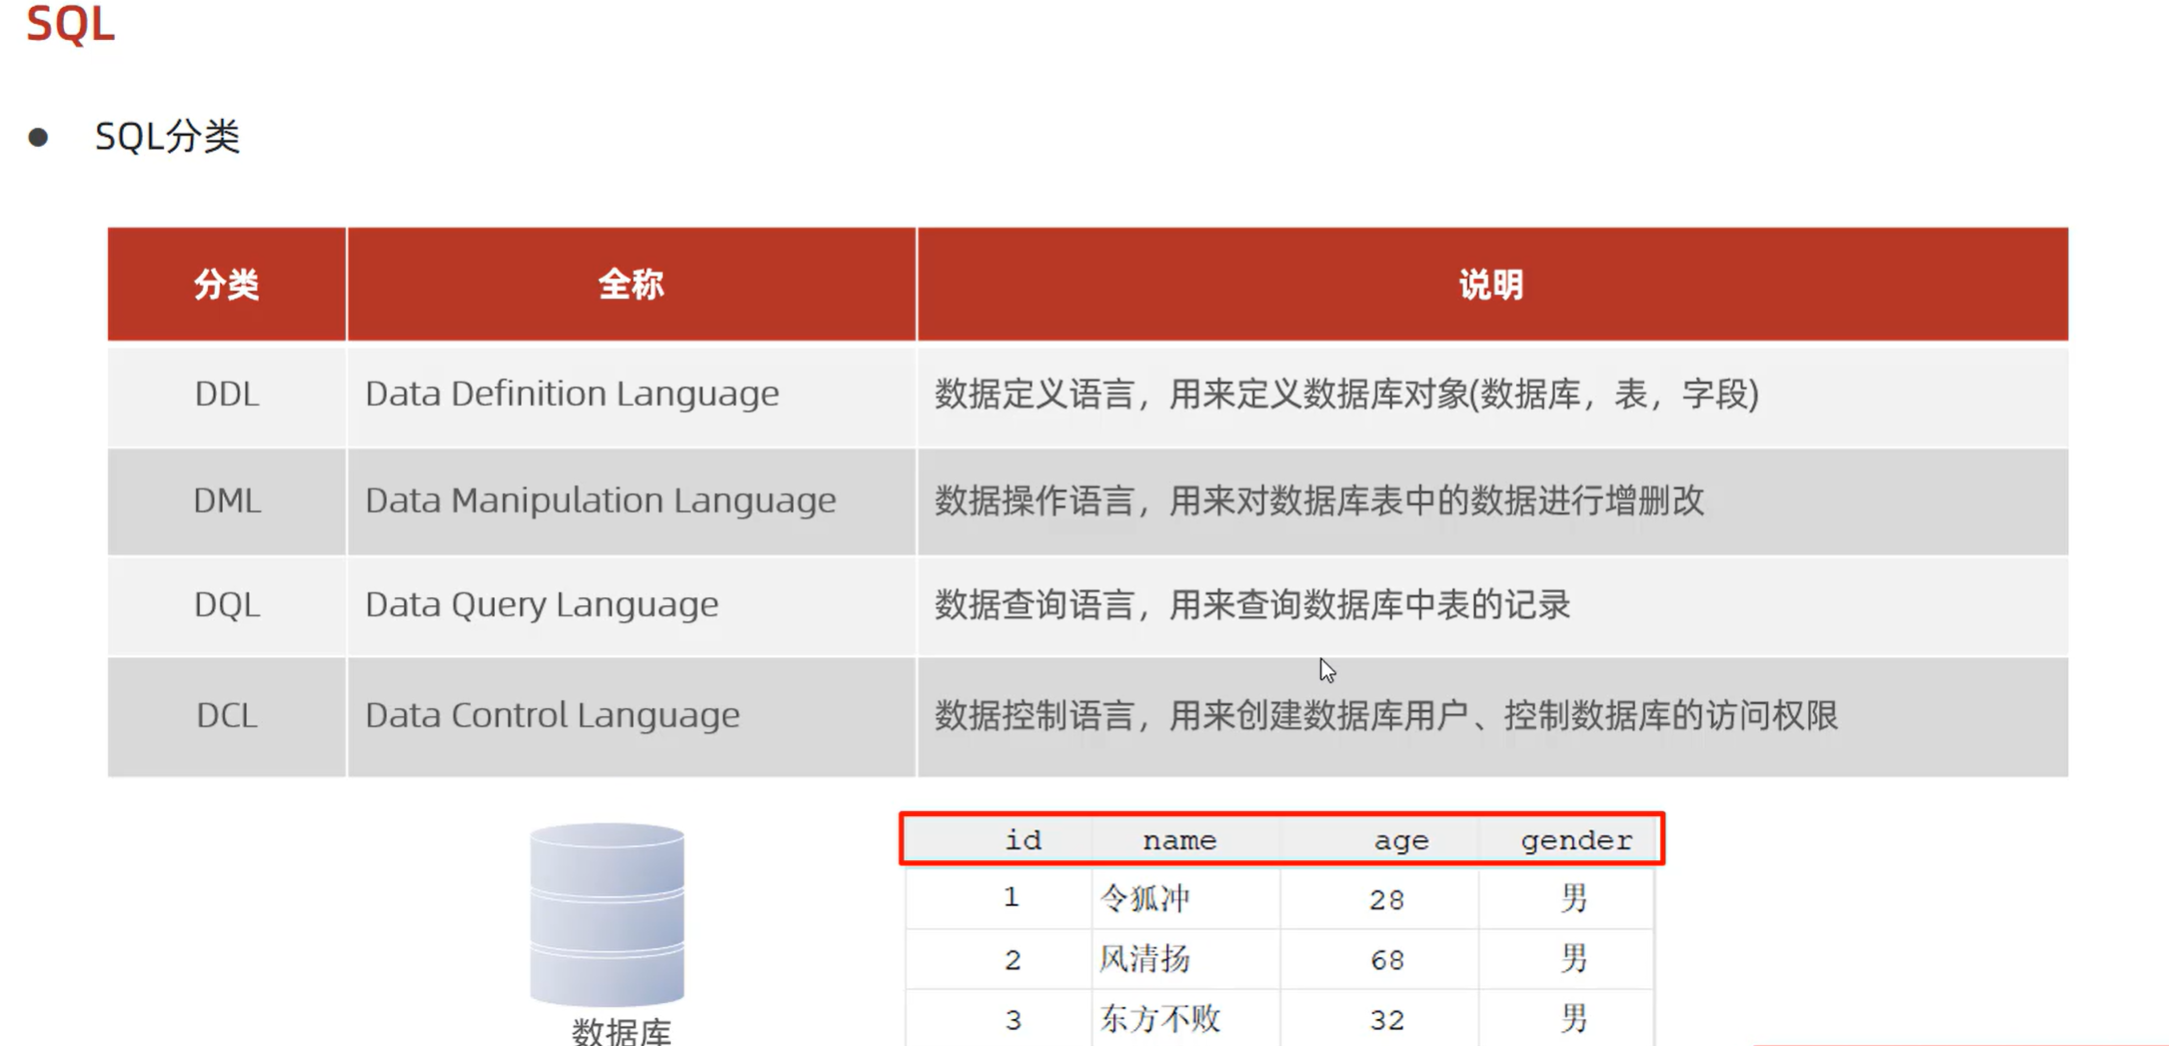Select the DCL cell
This screenshot has height=1046, width=2169.
(227, 716)
